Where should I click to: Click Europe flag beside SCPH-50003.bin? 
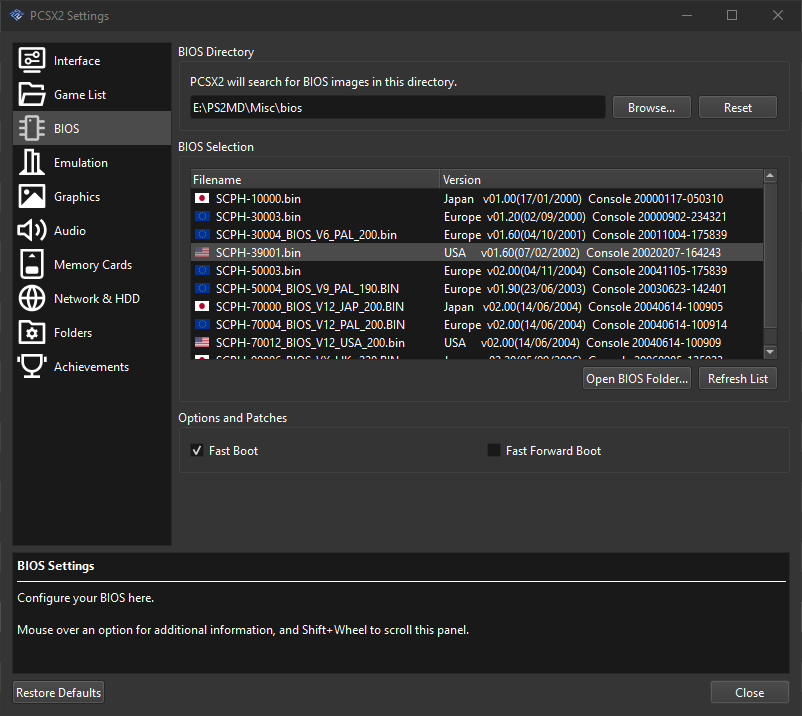click(202, 270)
